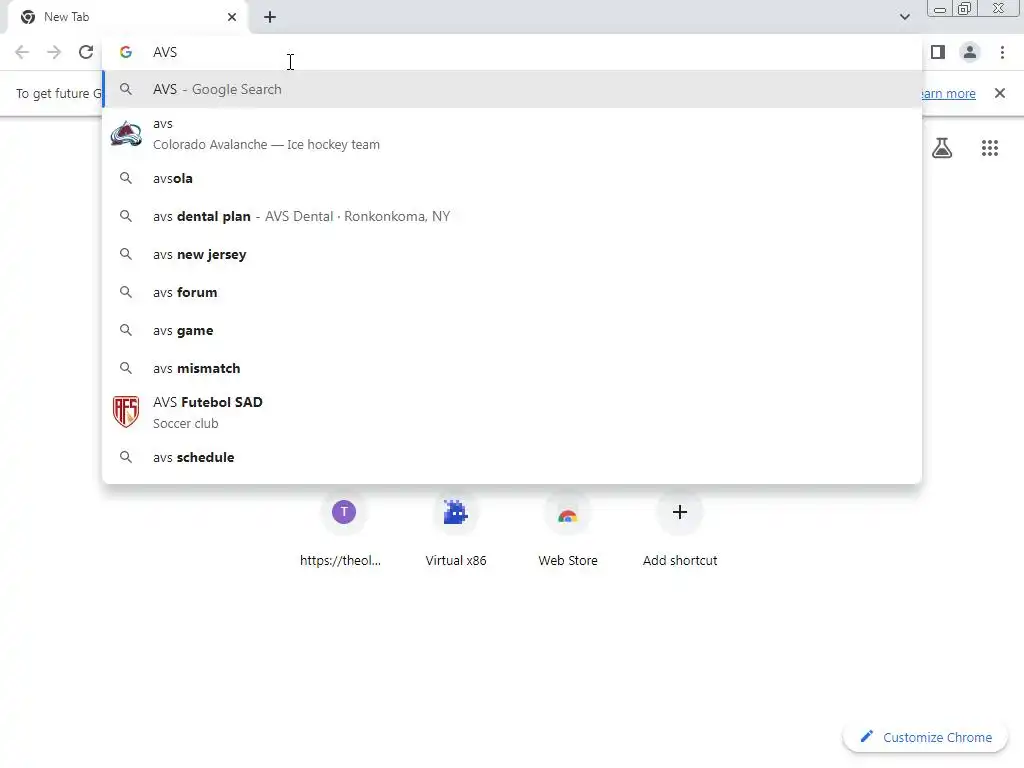This screenshot has width=1024, height=768.
Task: Expand the tab search chevron
Action: click(904, 17)
